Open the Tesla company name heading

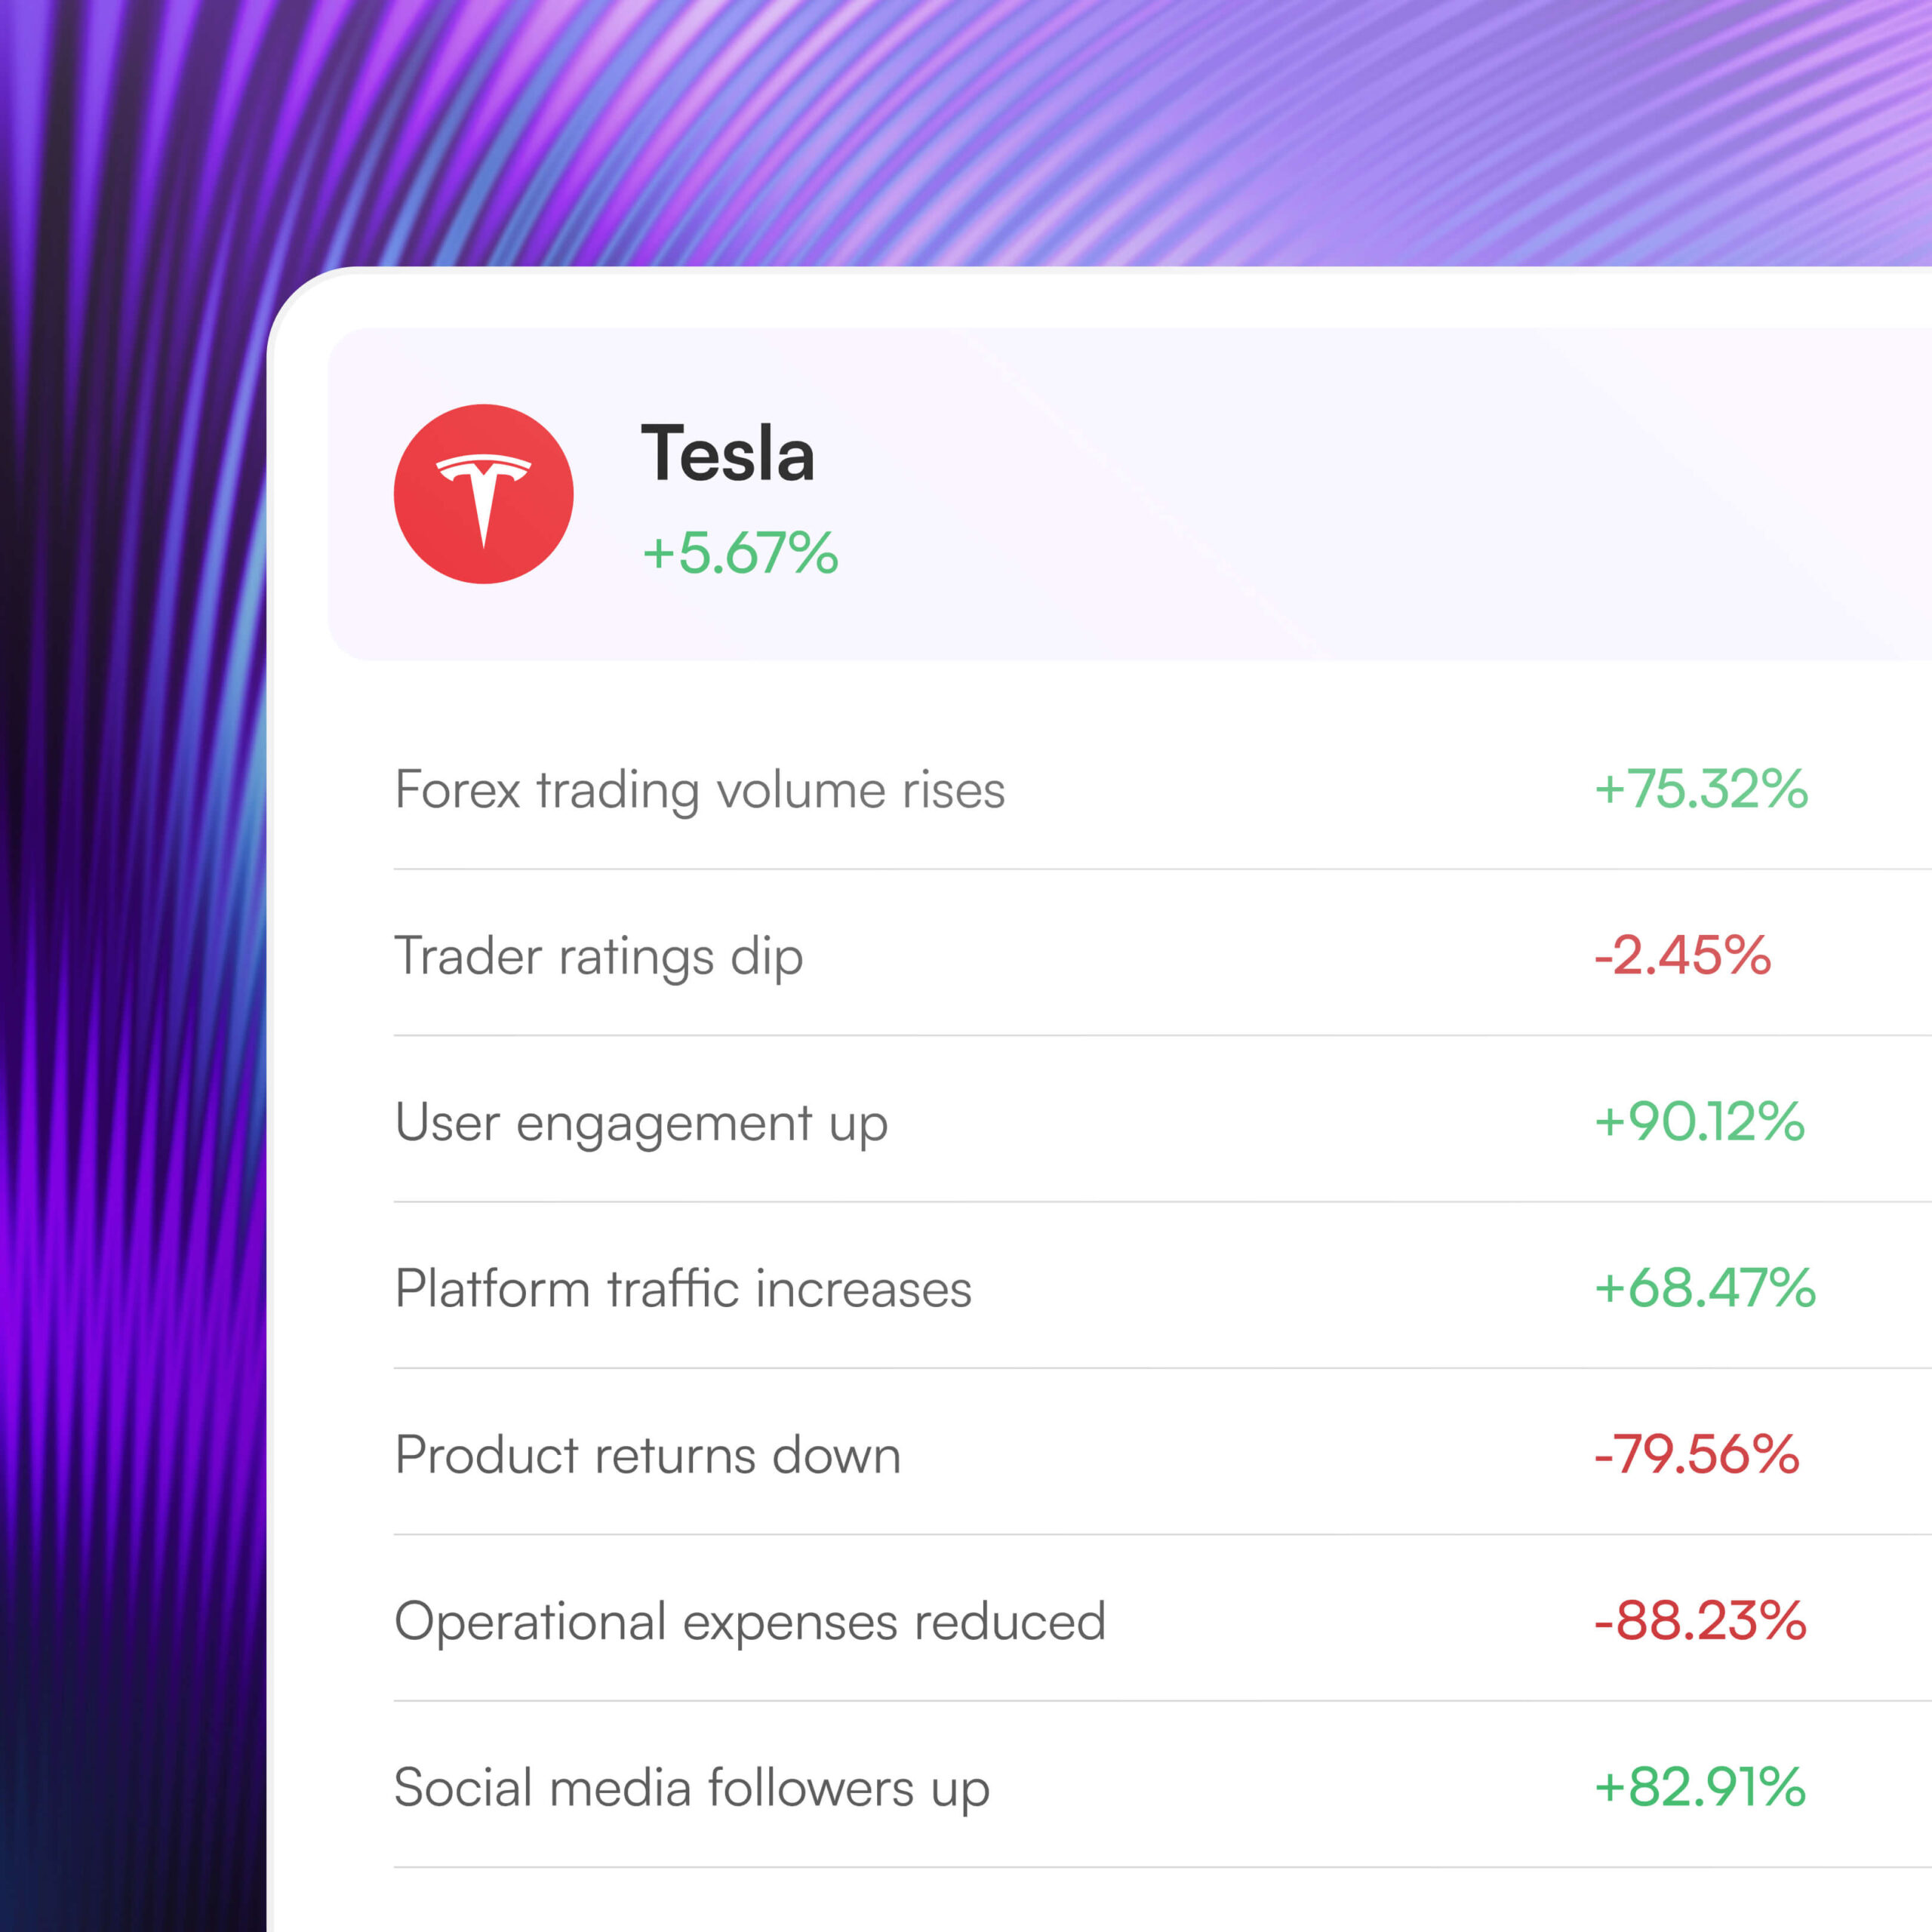727,454
